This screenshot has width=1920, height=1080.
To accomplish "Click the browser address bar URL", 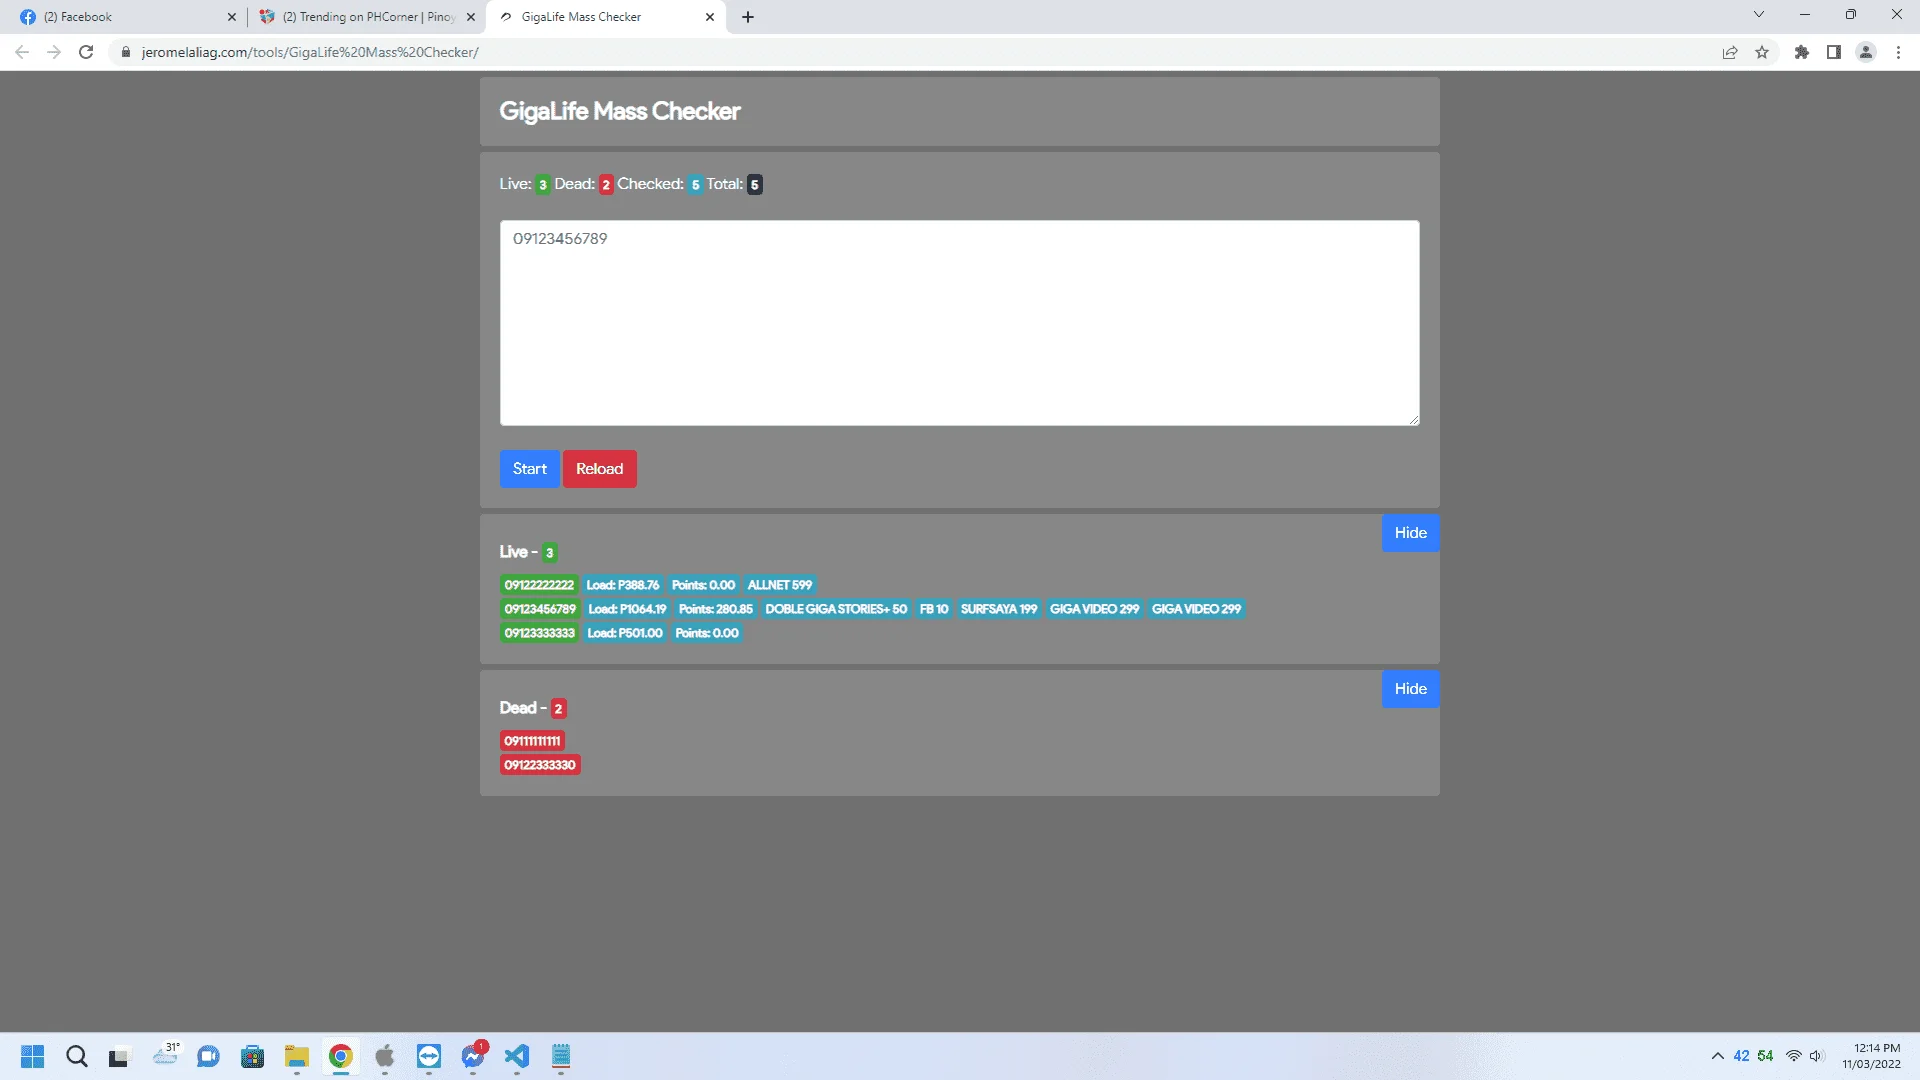I will pos(310,52).
